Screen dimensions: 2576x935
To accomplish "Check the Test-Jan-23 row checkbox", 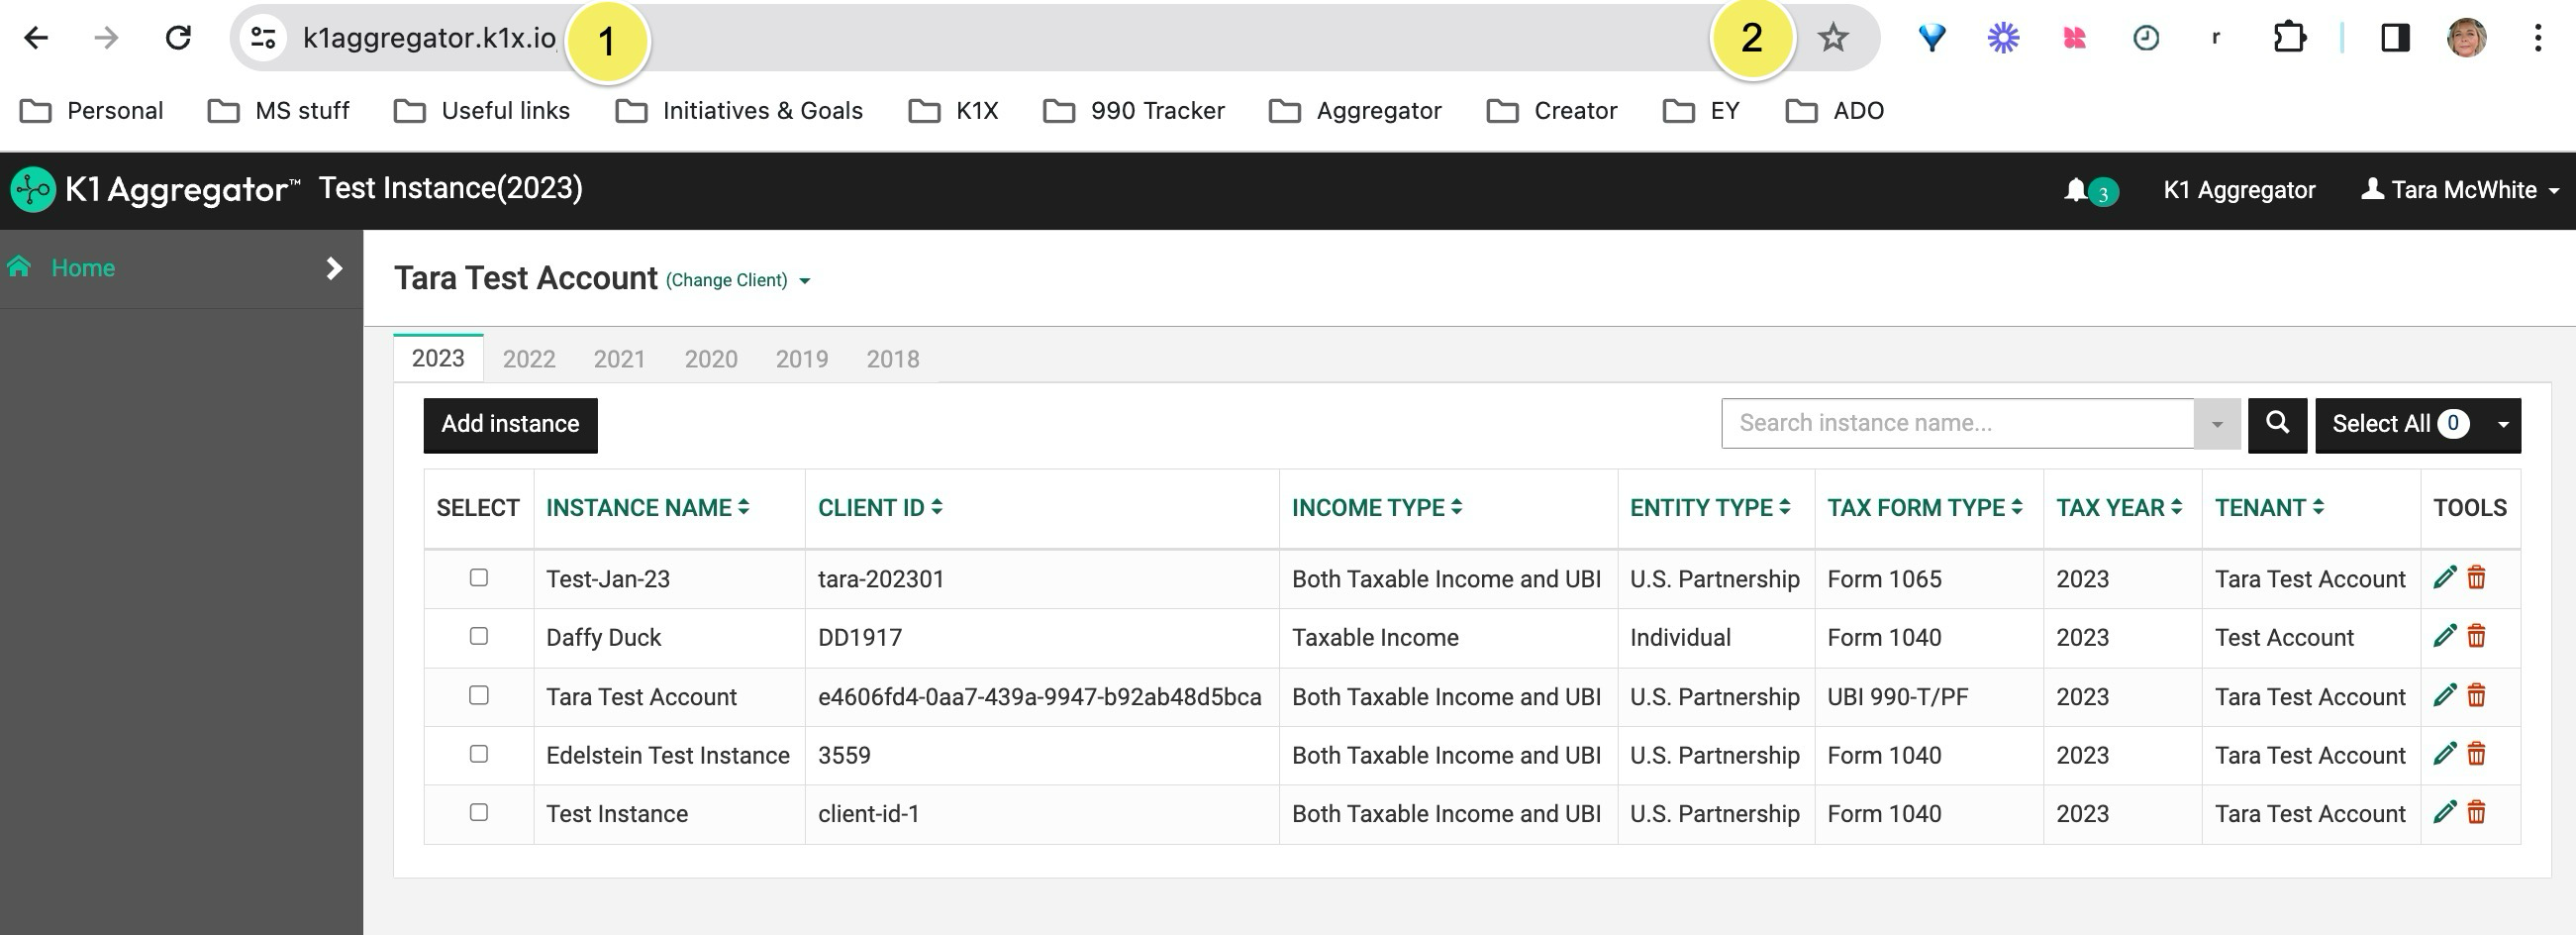I will [x=479, y=578].
